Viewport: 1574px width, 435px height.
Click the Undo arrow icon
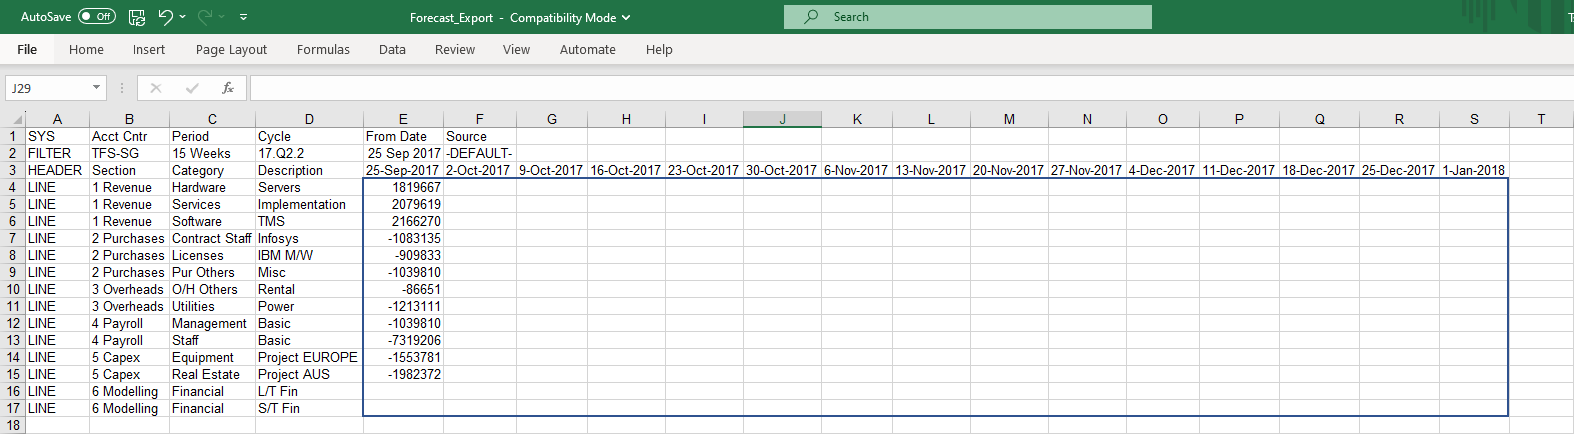(x=166, y=17)
